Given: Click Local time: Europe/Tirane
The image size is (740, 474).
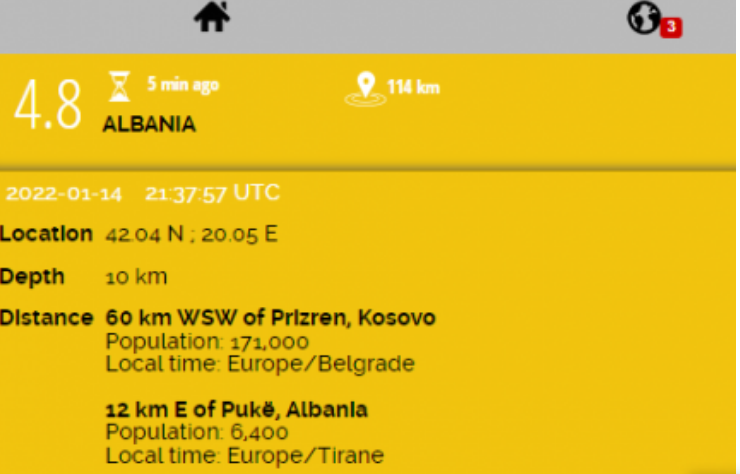Looking at the screenshot, I should click(x=244, y=456).
